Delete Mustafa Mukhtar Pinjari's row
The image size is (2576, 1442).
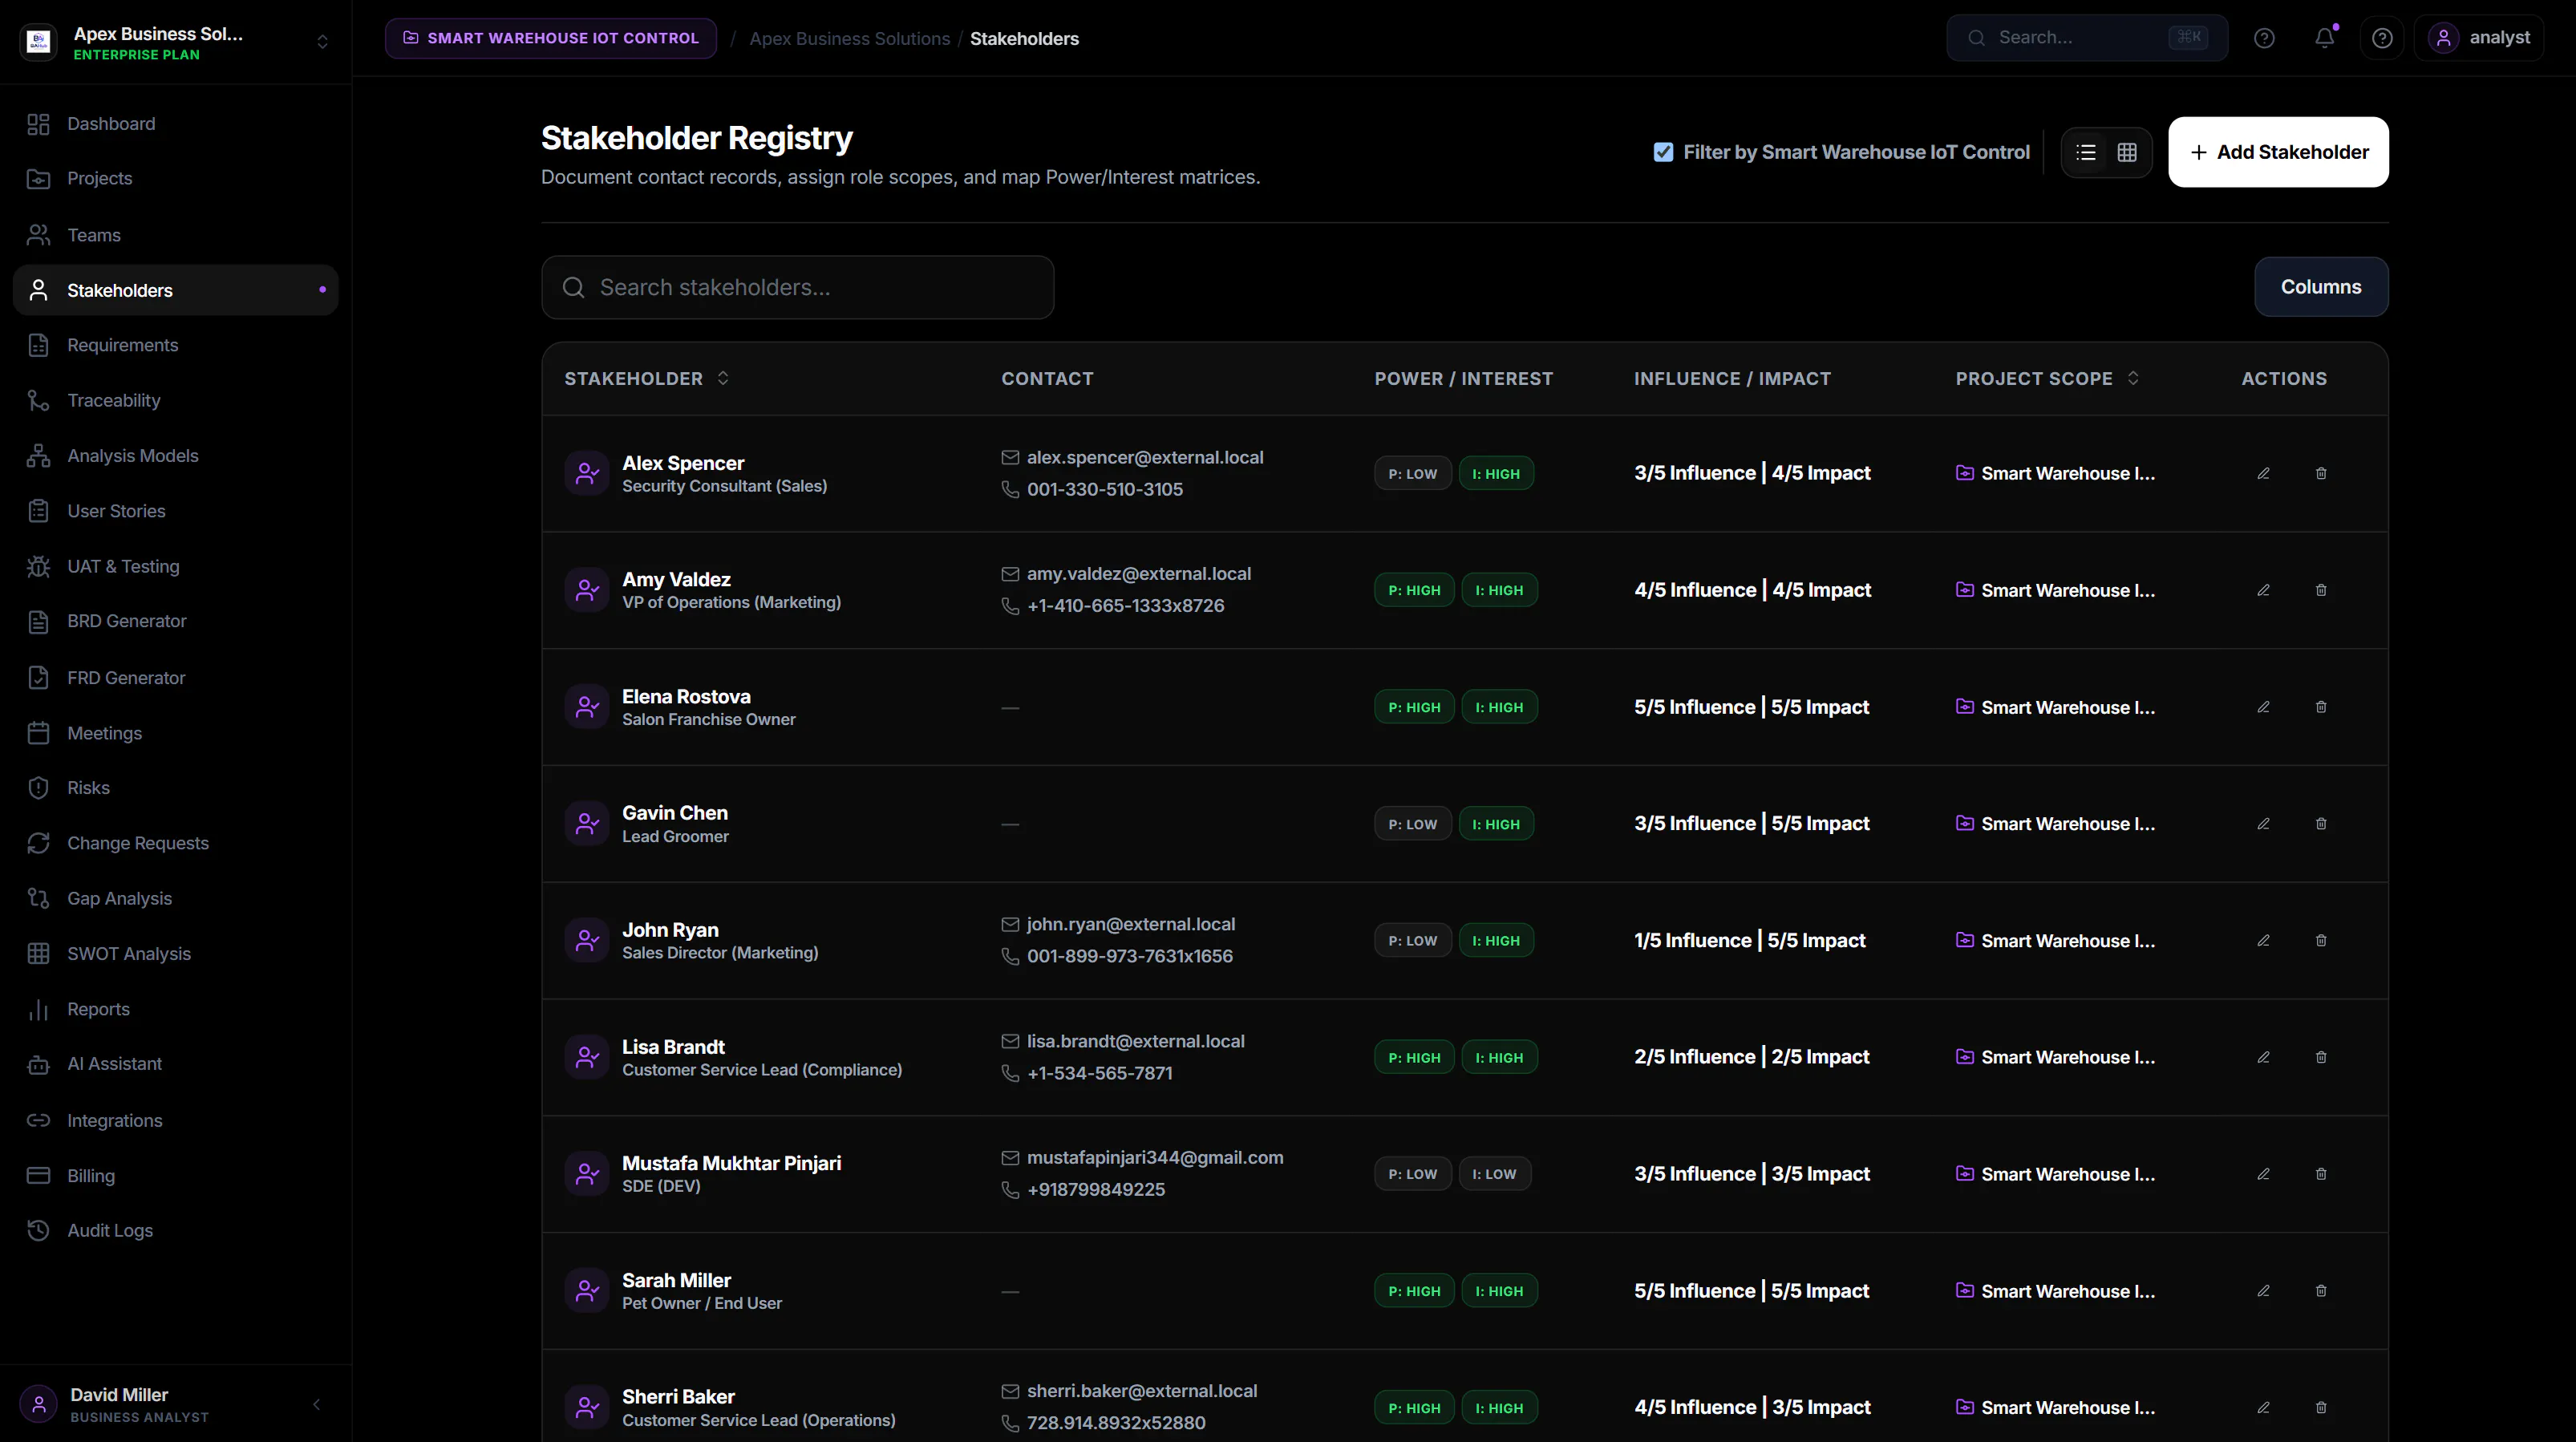pyautogui.click(x=2321, y=1174)
